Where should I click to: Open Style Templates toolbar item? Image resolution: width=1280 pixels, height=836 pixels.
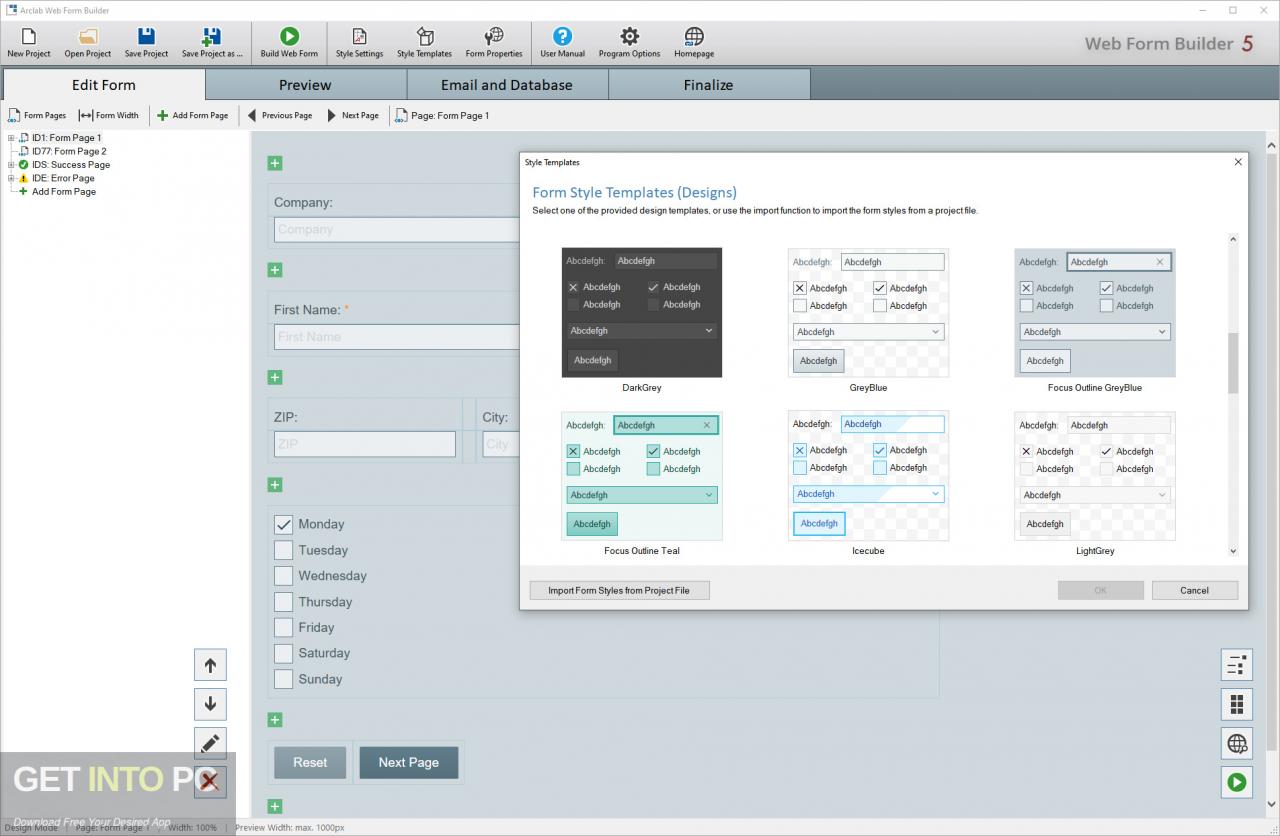click(x=424, y=42)
